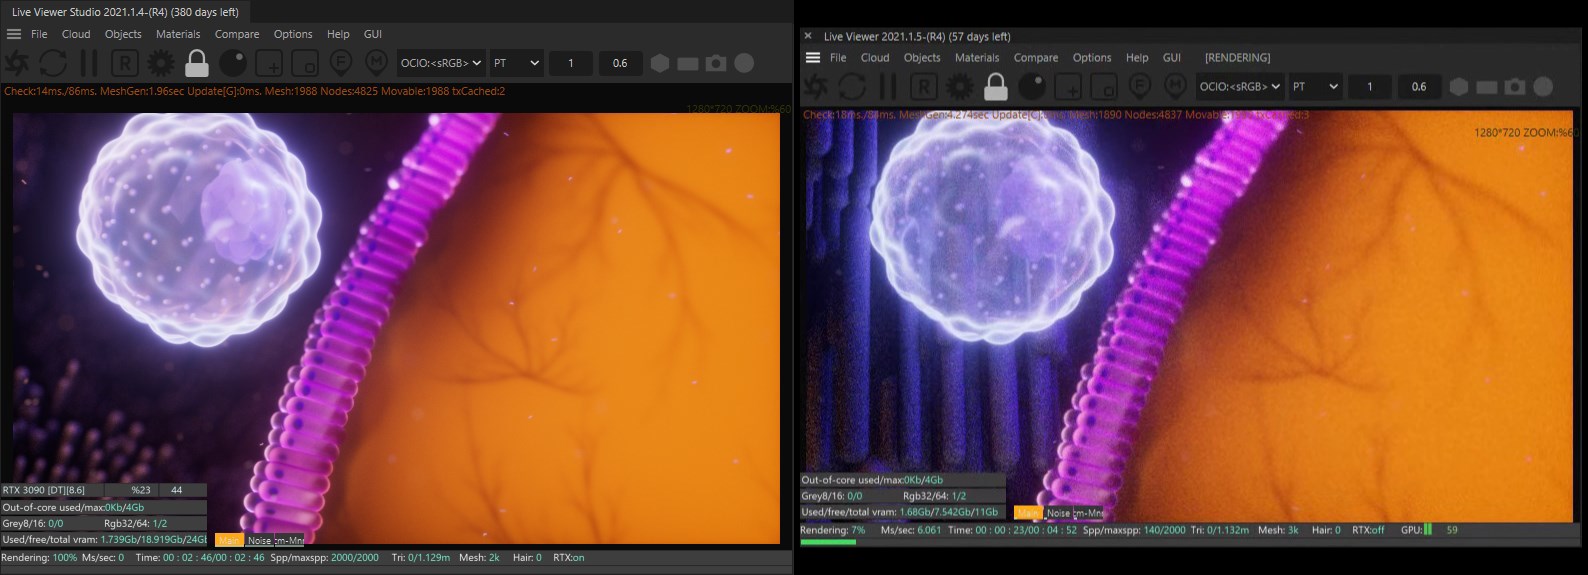Click rectangle icon in left window toolbar
The width and height of the screenshot is (1588, 575).
[x=688, y=63]
